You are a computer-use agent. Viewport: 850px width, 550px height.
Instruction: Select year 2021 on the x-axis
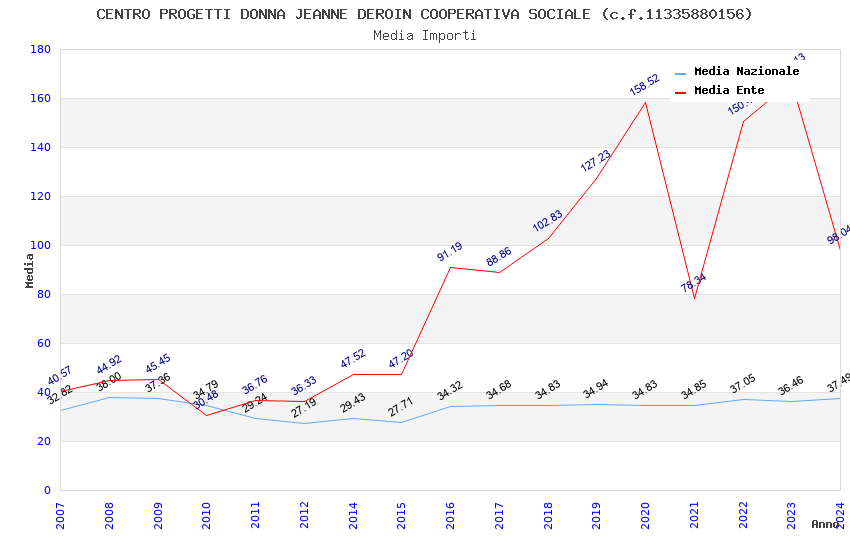694,515
